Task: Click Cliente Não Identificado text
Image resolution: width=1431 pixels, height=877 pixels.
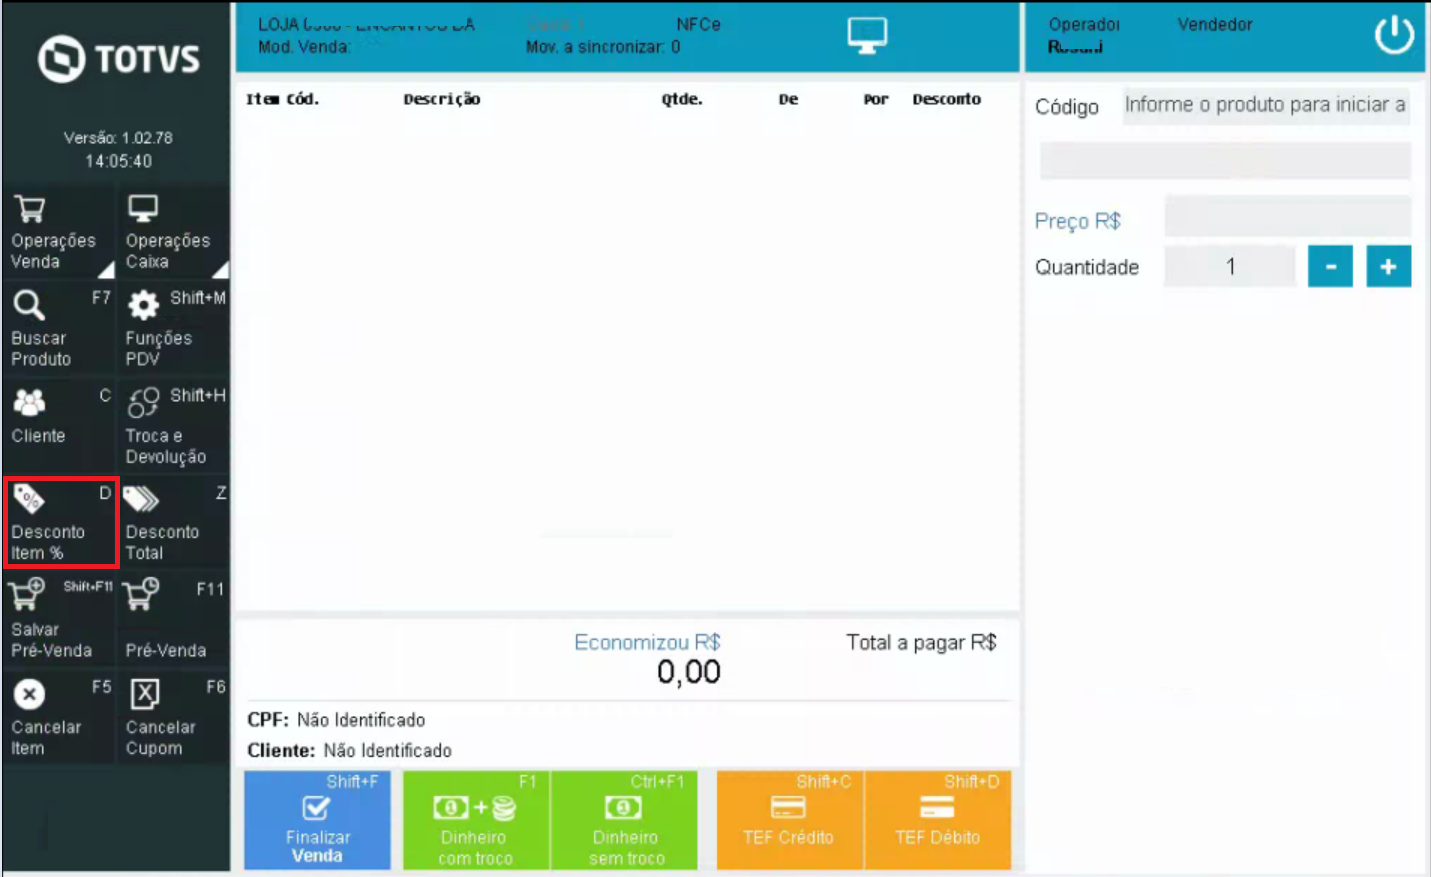Action: click(x=349, y=750)
